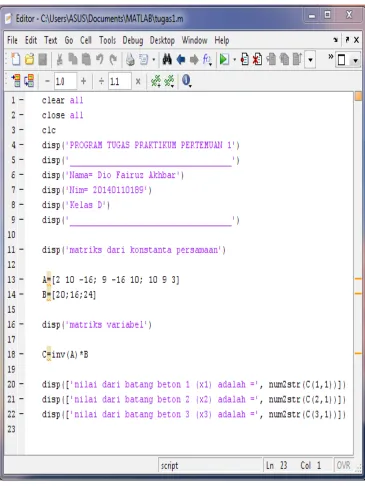Viewport: 365px width, 486px height.
Task: Open a file using the folder icon
Action: tap(29, 60)
